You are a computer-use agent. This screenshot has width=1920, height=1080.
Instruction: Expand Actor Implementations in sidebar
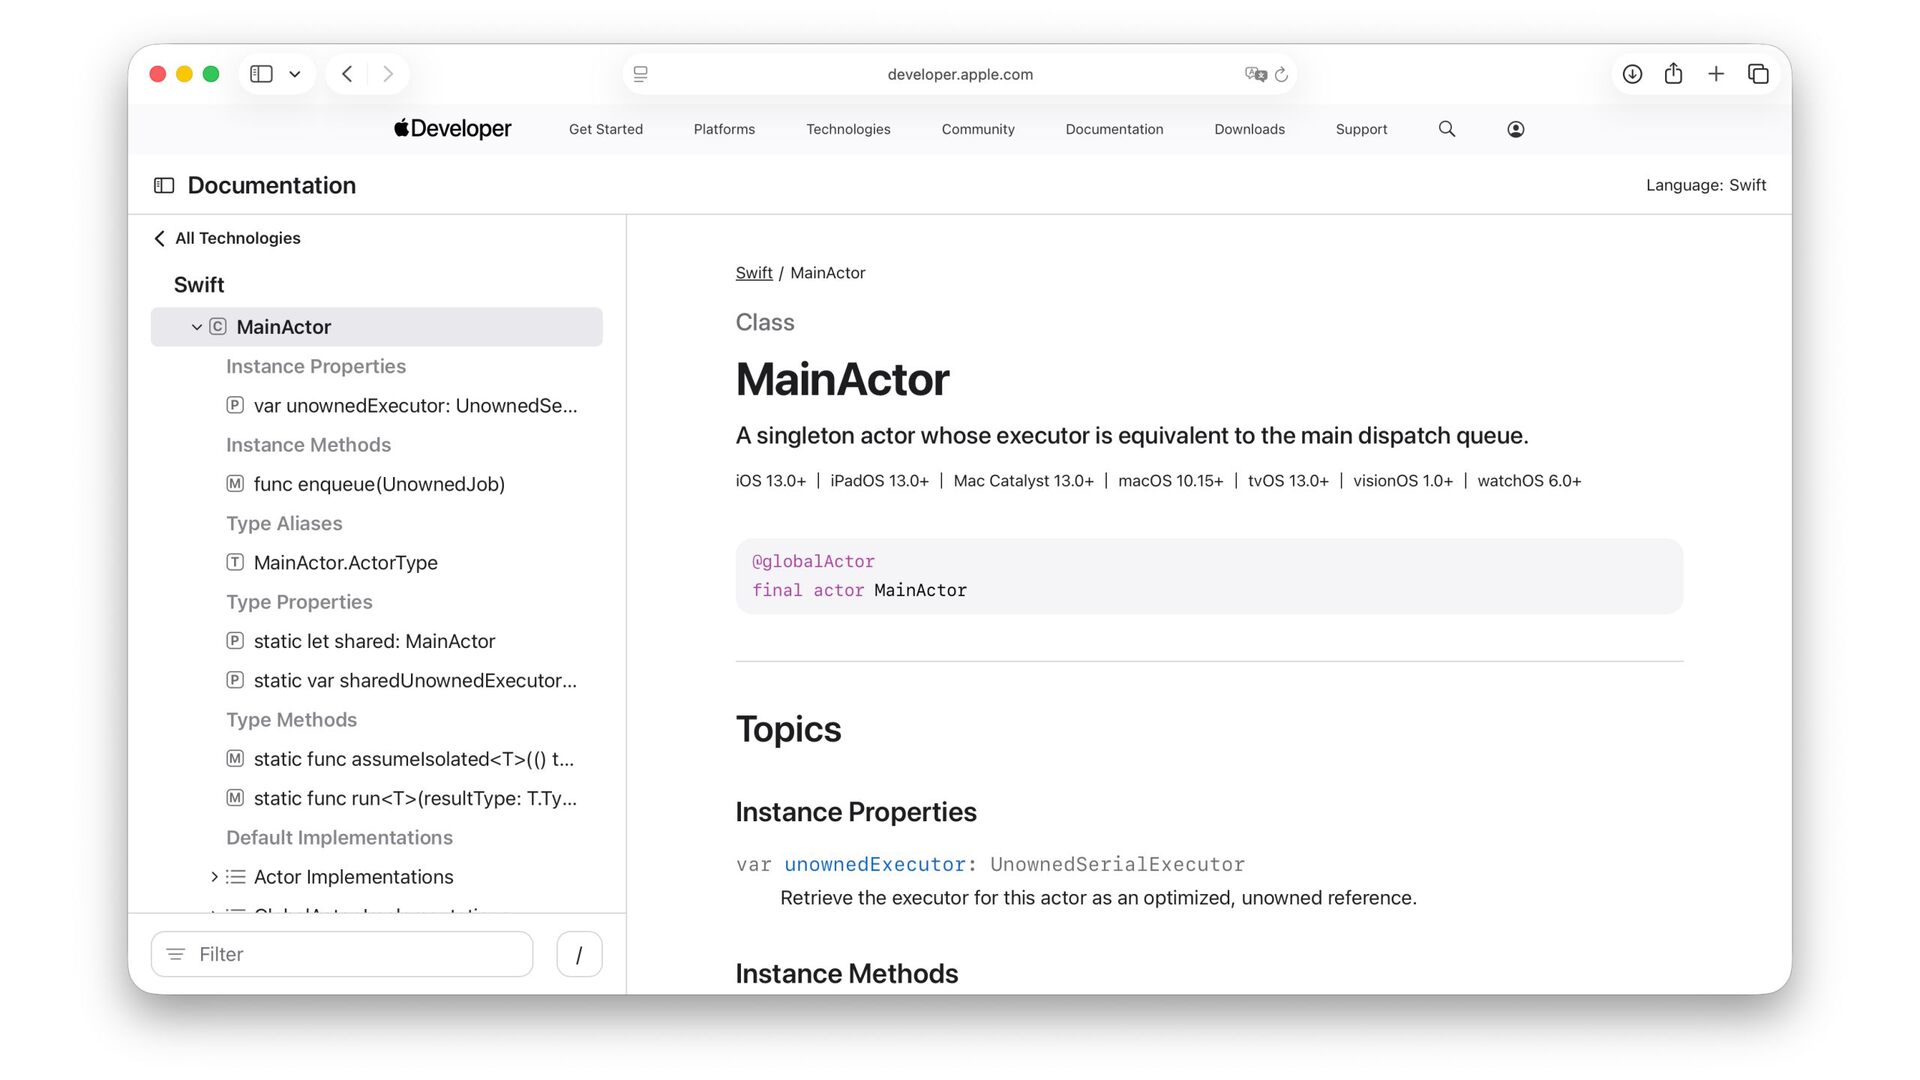point(214,877)
